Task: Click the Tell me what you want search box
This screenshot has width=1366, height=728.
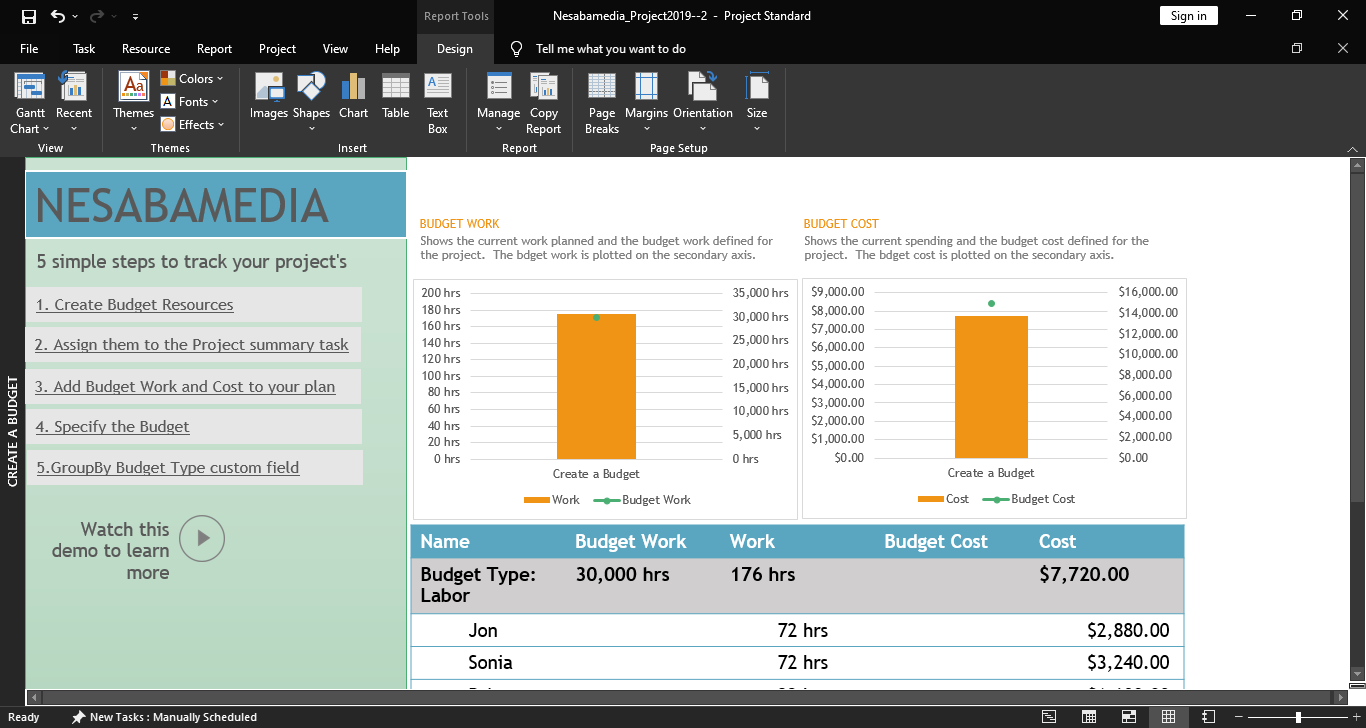Action: [610, 49]
